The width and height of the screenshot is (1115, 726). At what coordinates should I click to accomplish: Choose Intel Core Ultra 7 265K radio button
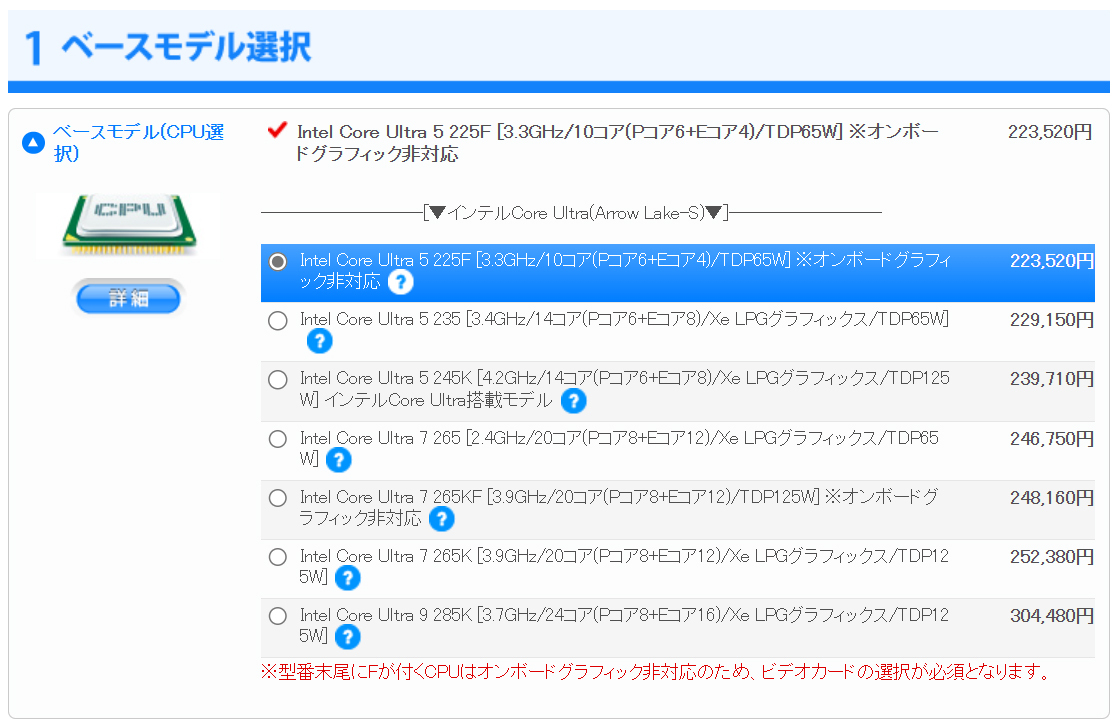278,557
